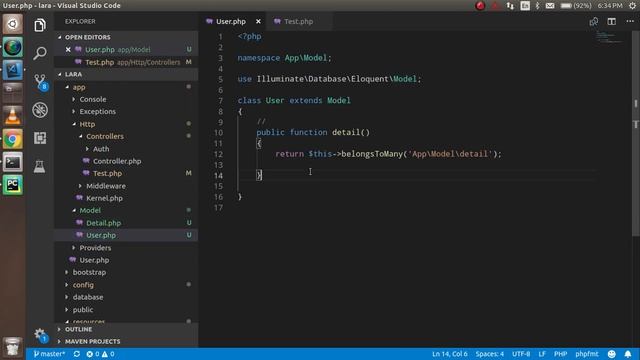
Task: Close User.php in Open Editors list
Action: (68, 49)
